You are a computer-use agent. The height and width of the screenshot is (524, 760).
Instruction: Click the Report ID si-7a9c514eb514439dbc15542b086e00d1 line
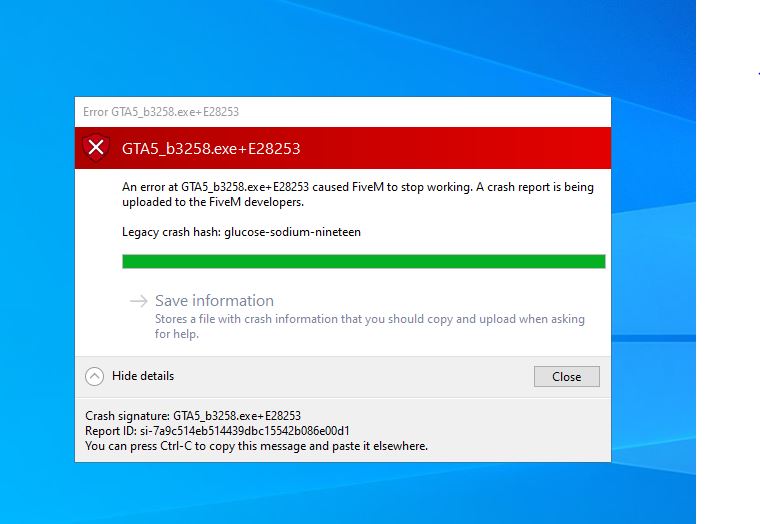(217, 431)
